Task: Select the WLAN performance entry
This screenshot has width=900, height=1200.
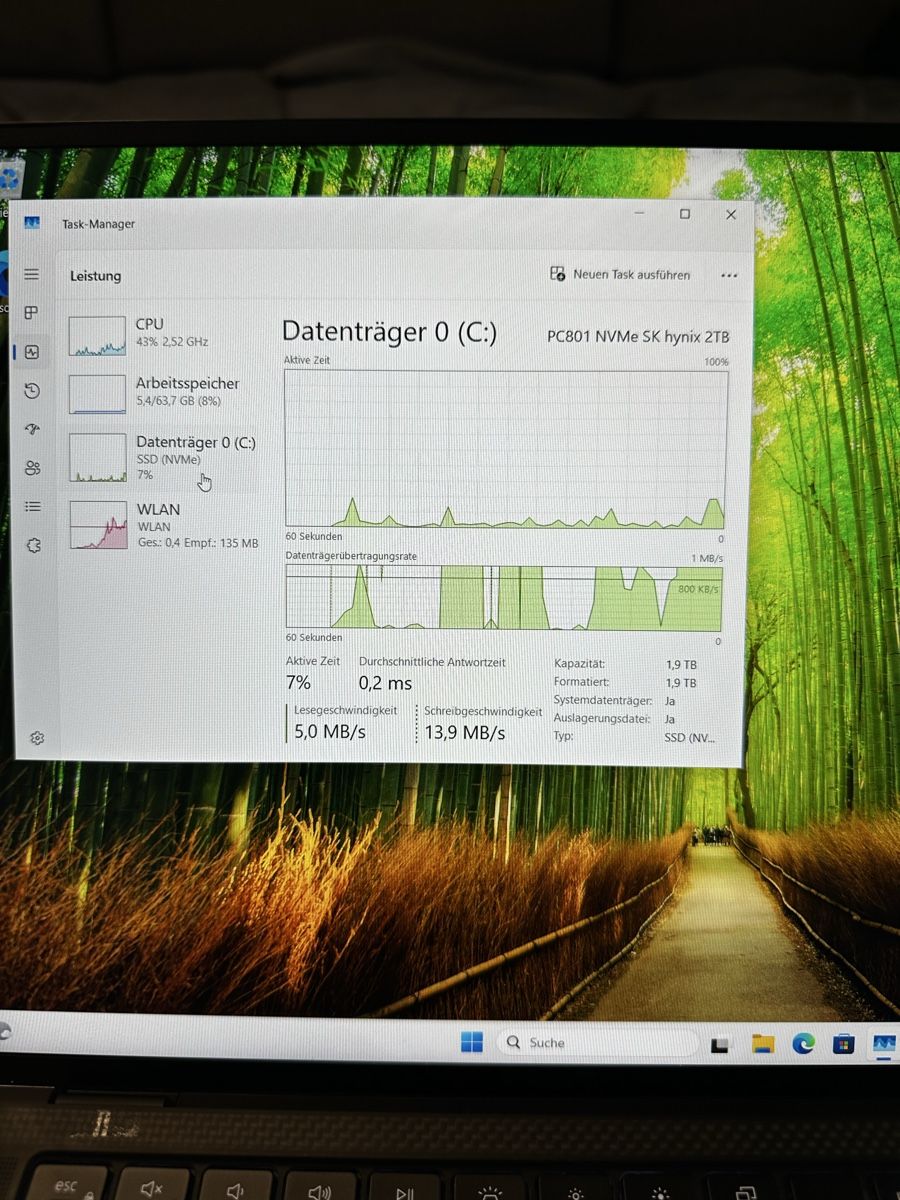Action: point(163,525)
